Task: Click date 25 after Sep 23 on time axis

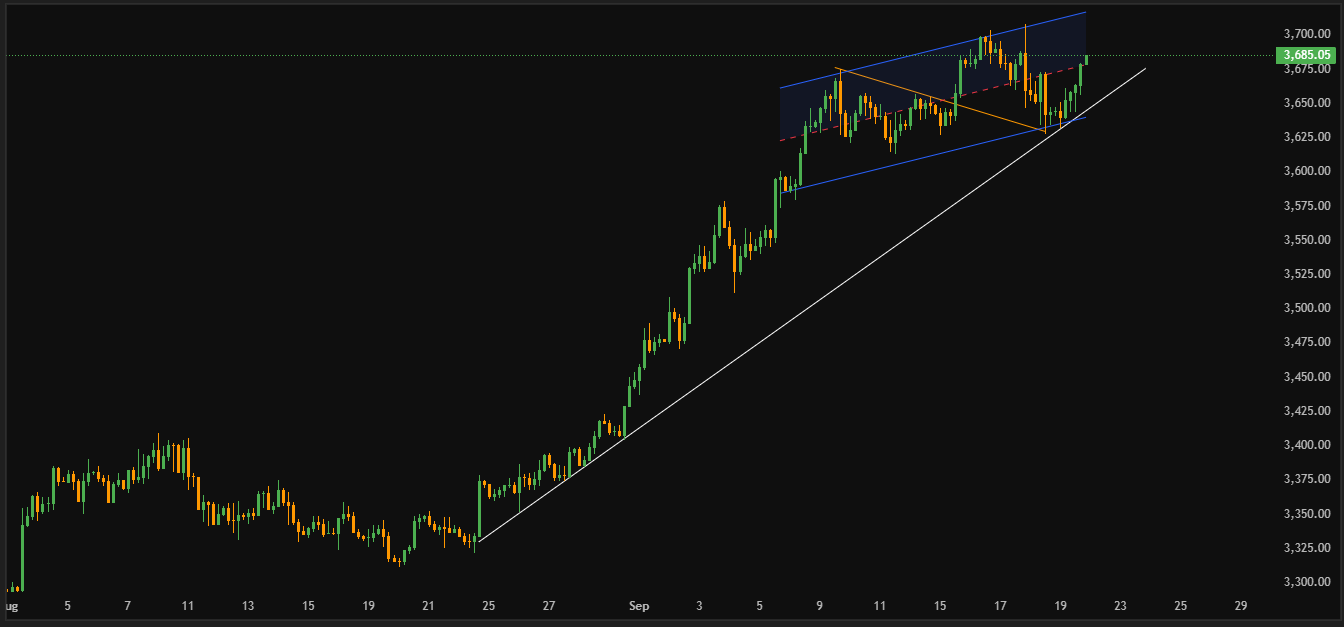Action: point(1180,606)
